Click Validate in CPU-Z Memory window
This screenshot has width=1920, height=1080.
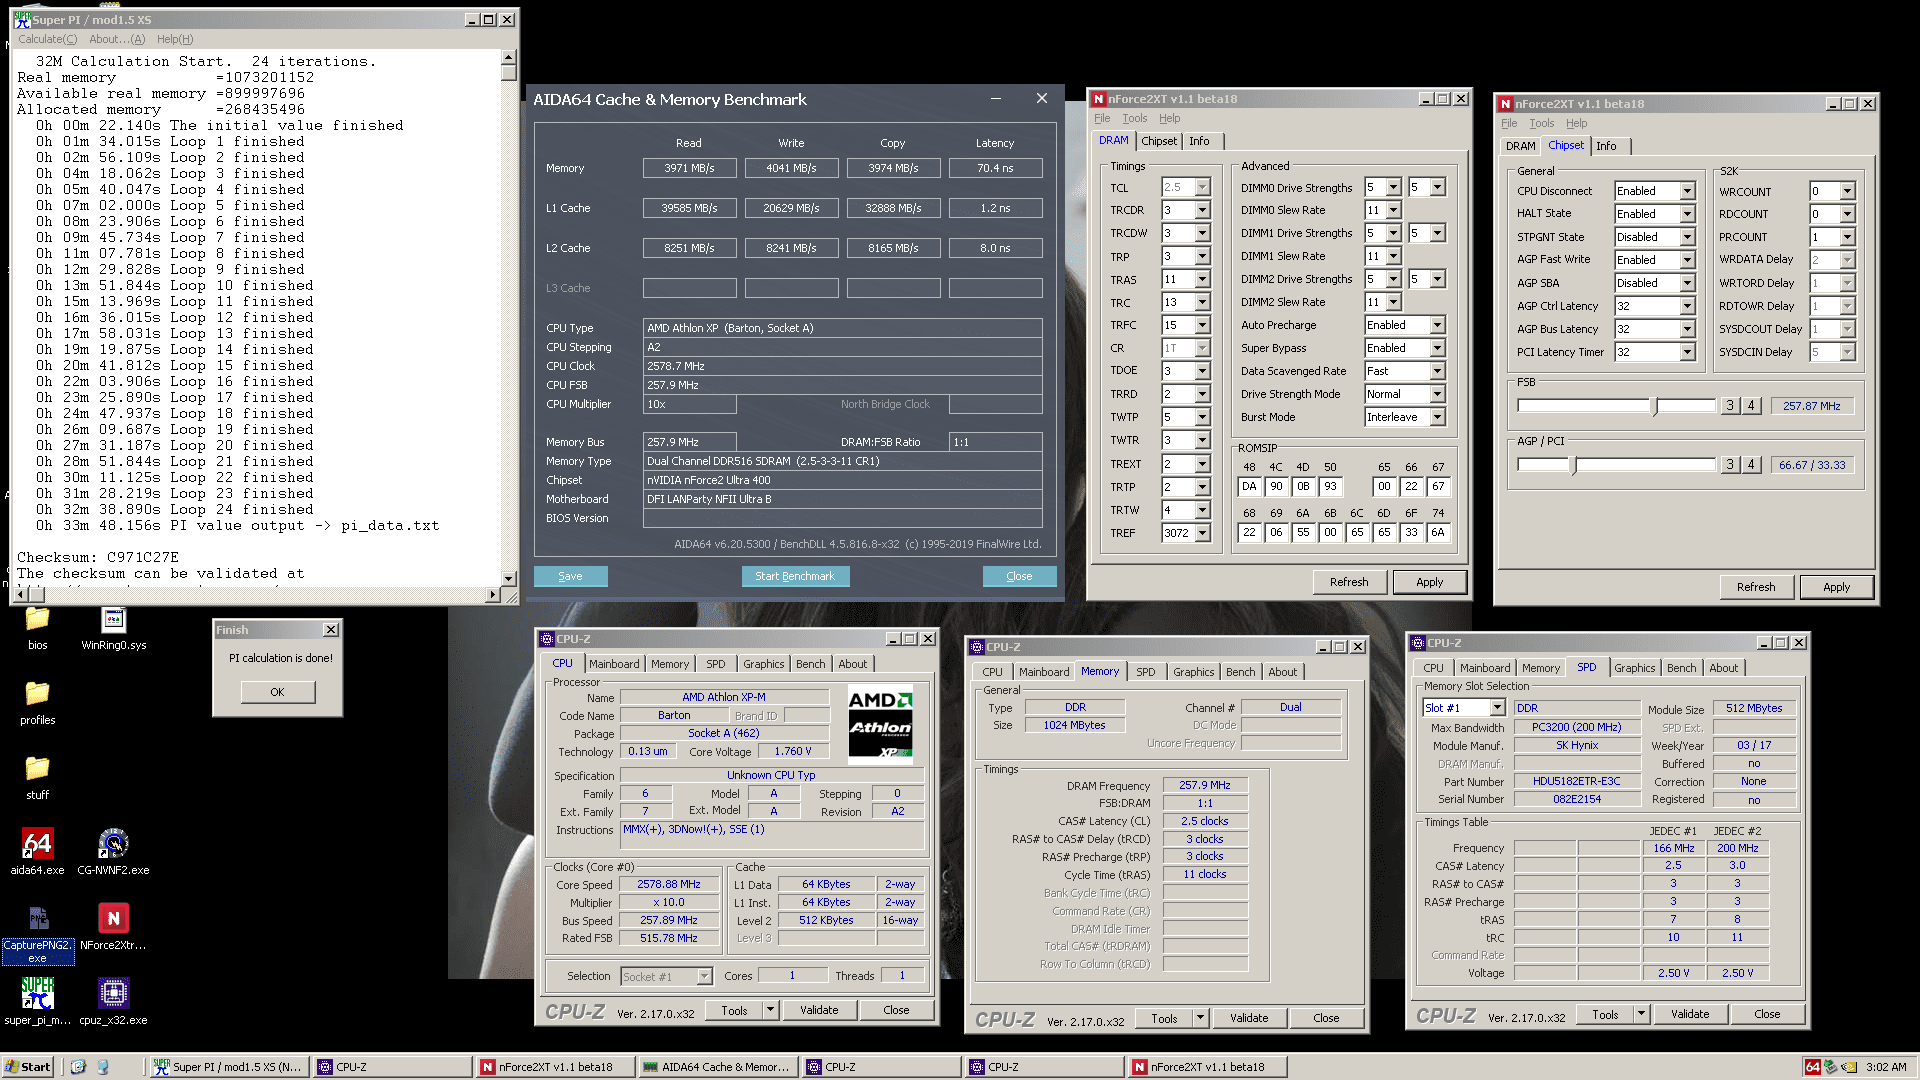click(1248, 1018)
